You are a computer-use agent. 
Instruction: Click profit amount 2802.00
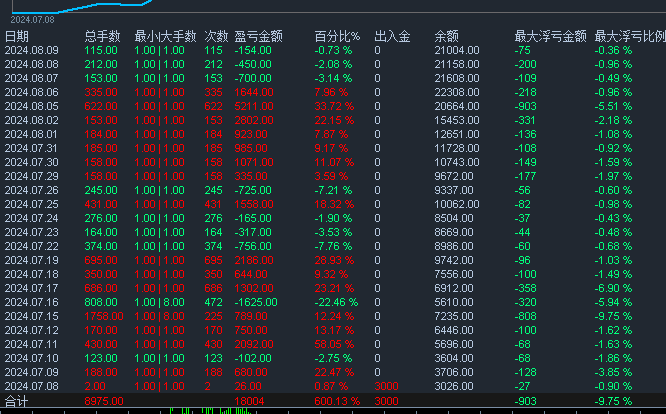[254, 121]
